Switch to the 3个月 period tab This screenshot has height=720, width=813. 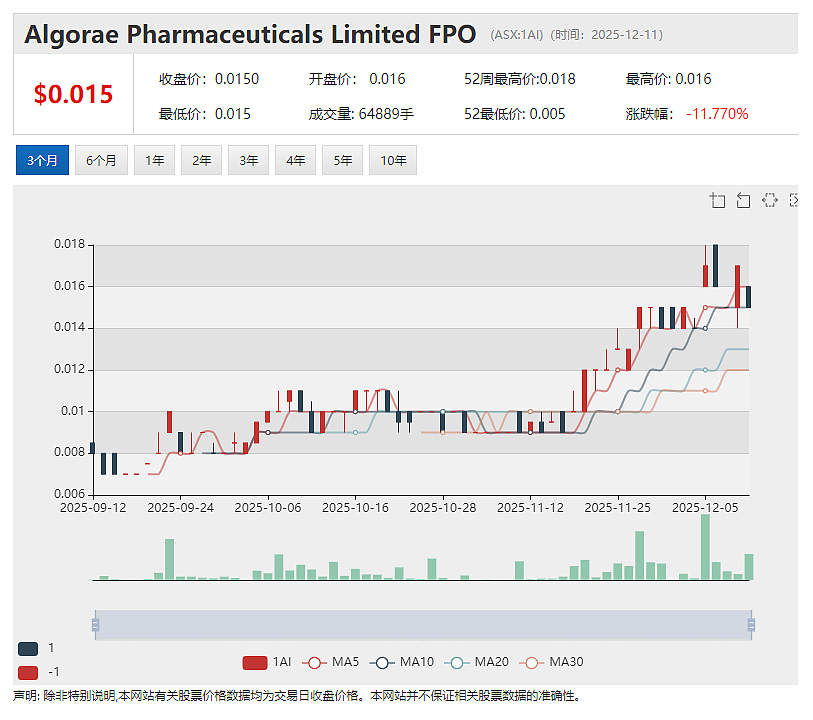pyautogui.click(x=43, y=160)
